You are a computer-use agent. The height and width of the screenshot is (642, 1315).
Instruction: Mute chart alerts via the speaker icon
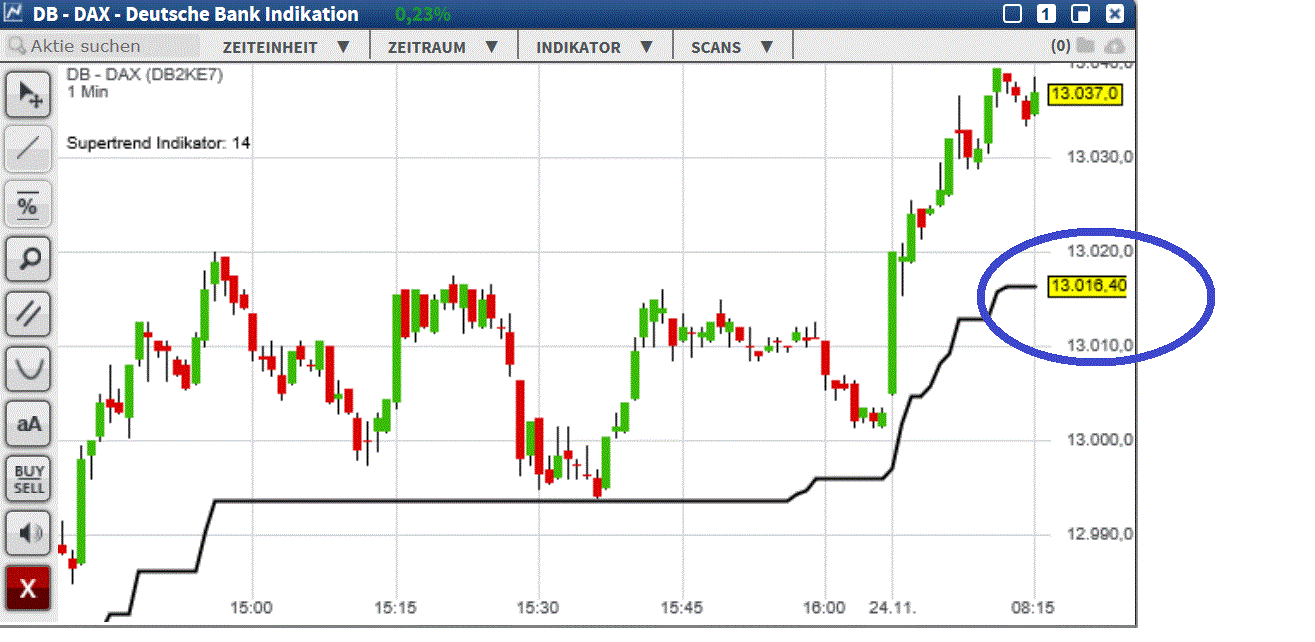27,532
